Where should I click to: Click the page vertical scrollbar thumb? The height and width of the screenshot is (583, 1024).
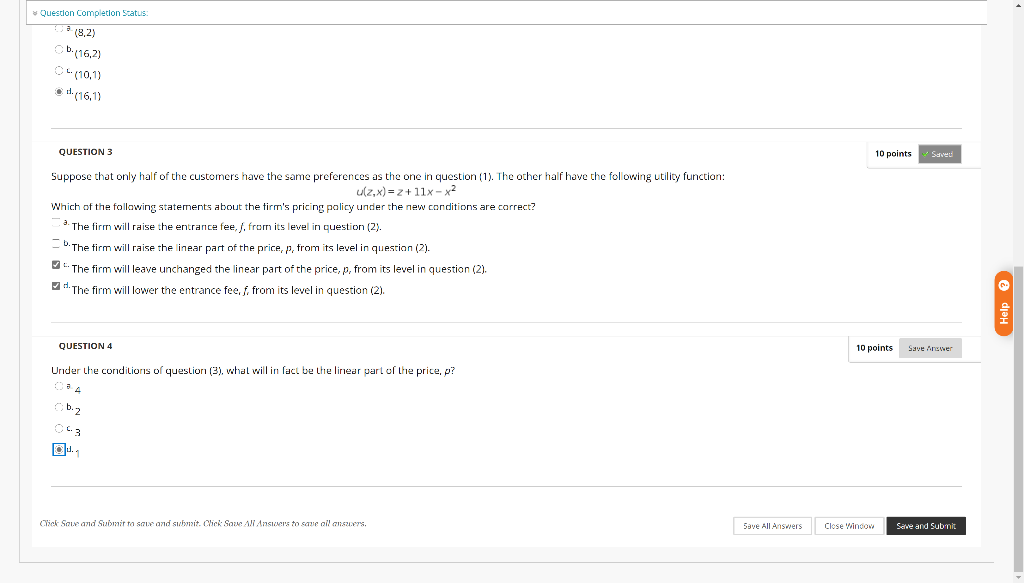[1018, 418]
